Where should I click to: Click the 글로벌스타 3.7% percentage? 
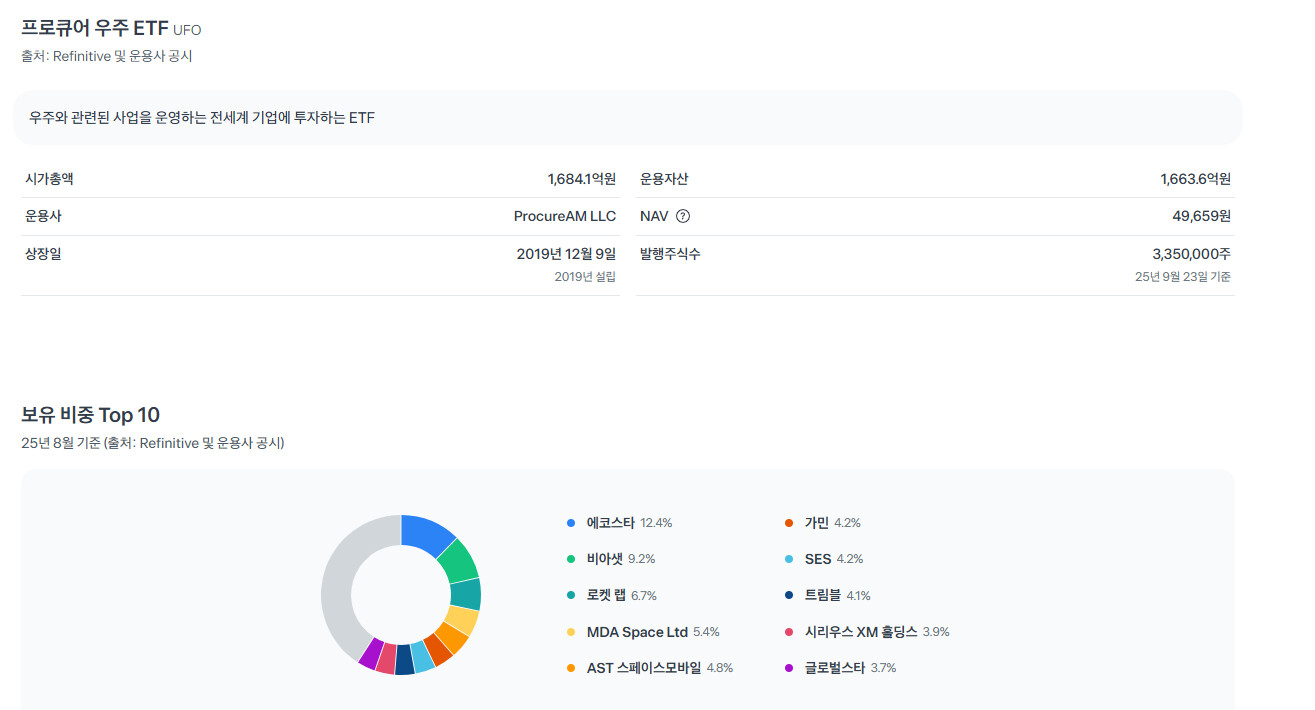(x=883, y=668)
